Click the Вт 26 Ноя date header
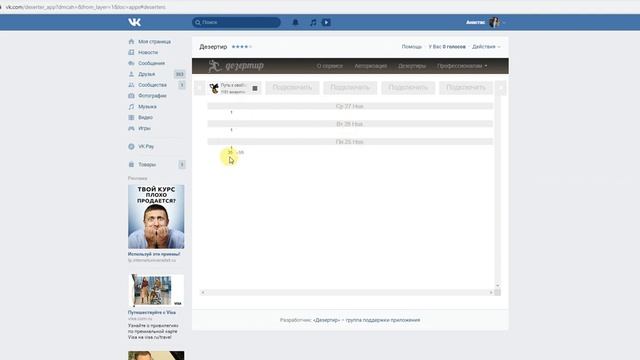The width and height of the screenshot is (640, 360). coord(350,124)
